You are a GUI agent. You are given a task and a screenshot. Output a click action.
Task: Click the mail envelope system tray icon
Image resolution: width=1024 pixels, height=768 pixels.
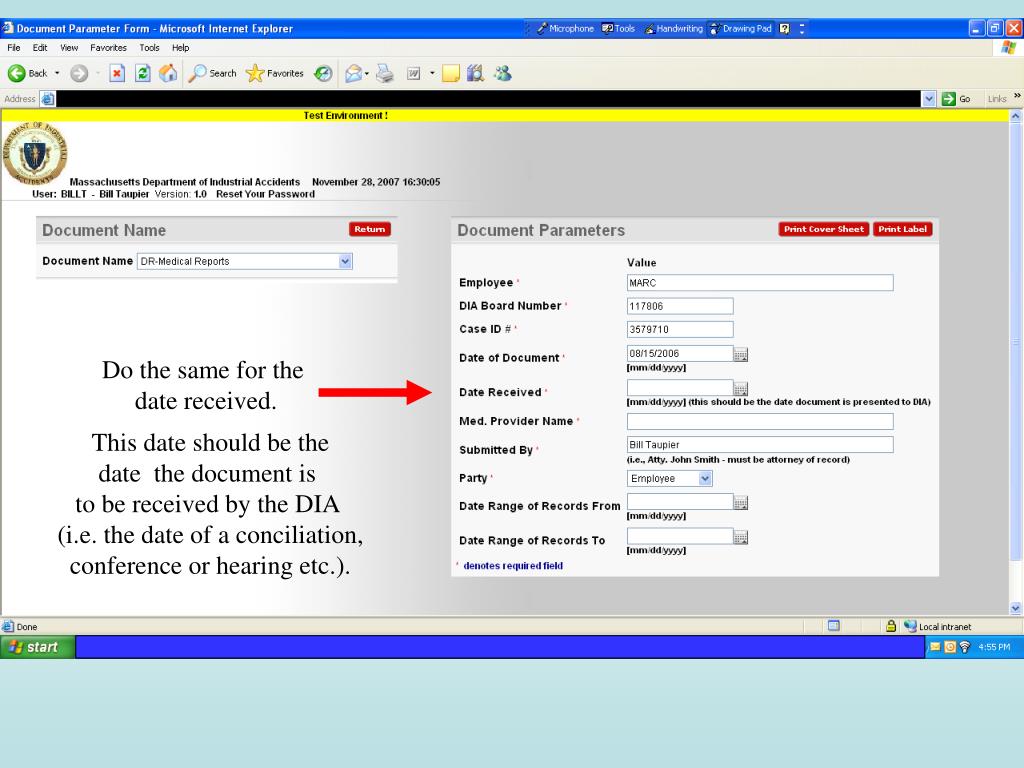[935, 647]
